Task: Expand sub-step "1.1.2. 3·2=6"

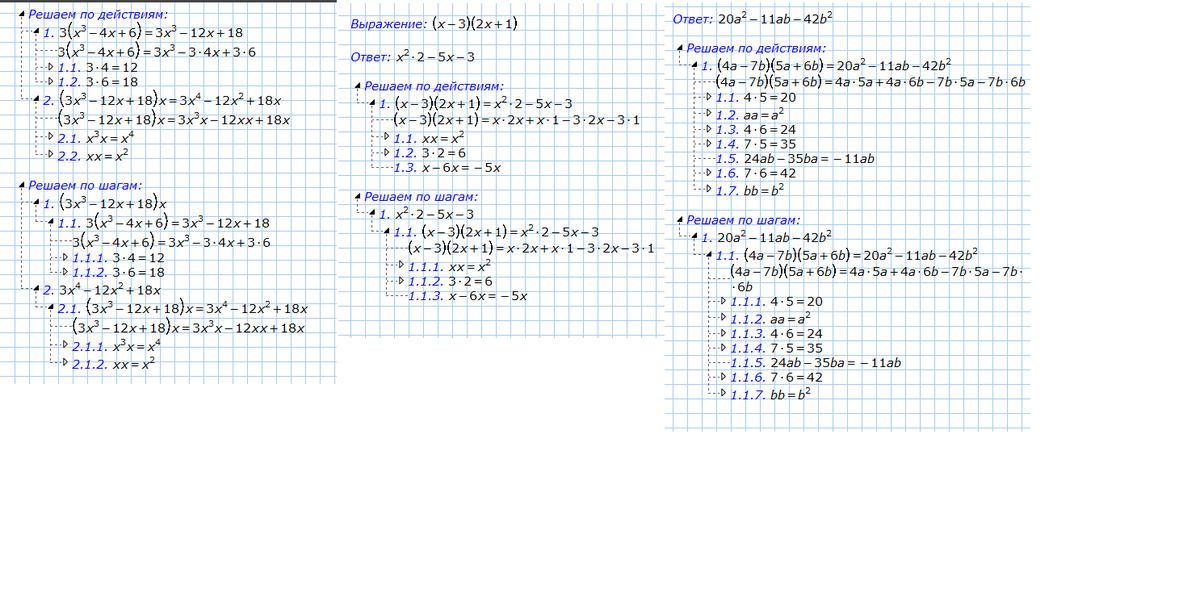Action: coord(402,282)
